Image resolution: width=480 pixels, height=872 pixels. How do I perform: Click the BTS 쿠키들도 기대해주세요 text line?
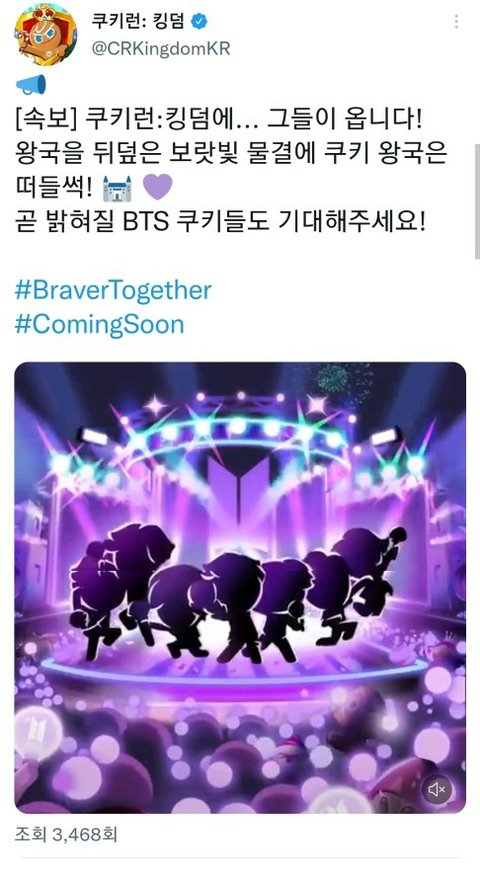220,222
